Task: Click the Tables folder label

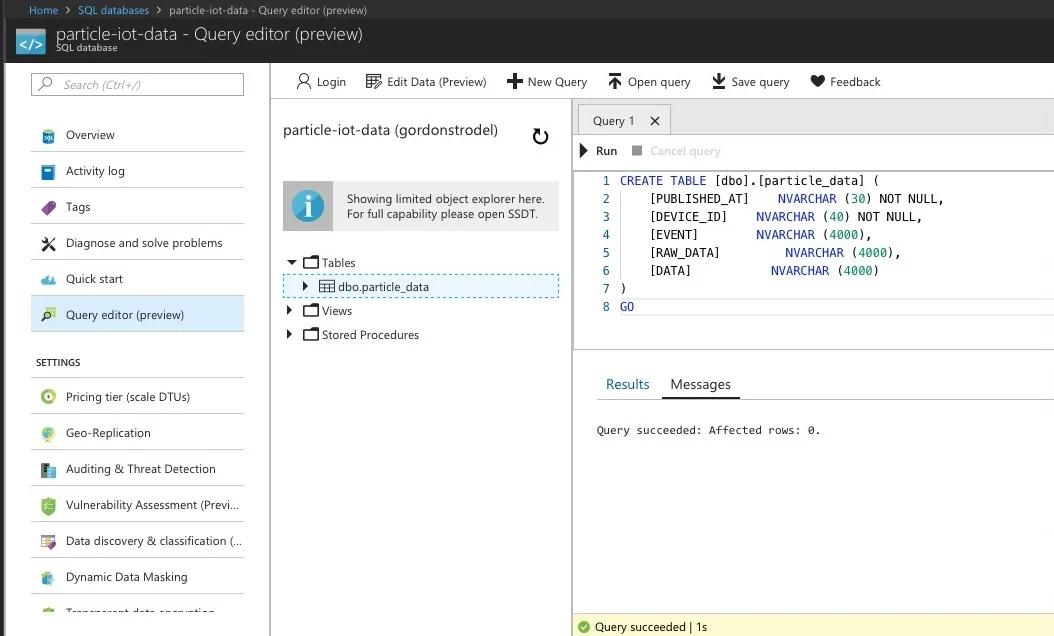Action: (x=338, y=262)
